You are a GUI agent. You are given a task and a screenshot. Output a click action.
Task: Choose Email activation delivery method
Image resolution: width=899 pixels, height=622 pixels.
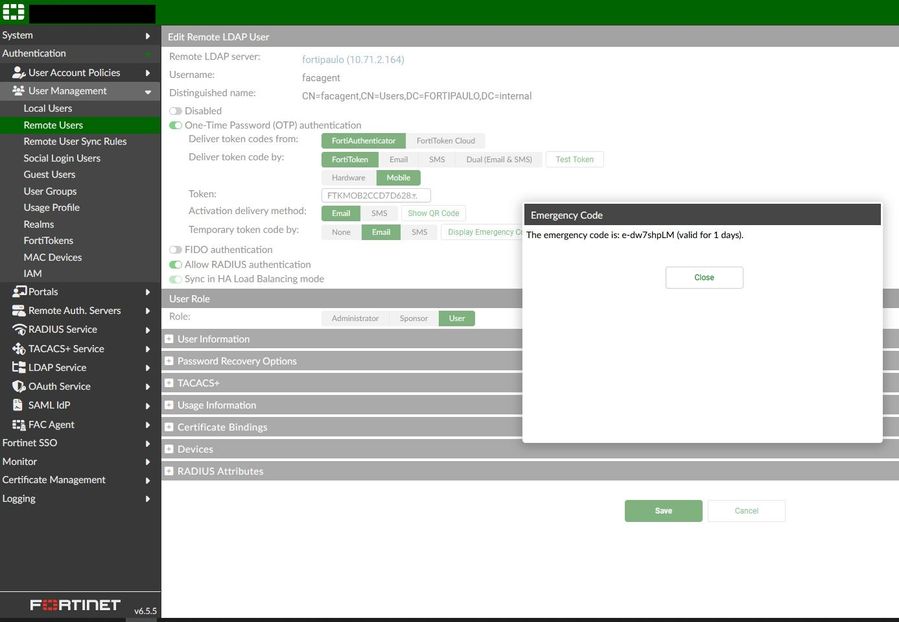[x=341, y=213]
